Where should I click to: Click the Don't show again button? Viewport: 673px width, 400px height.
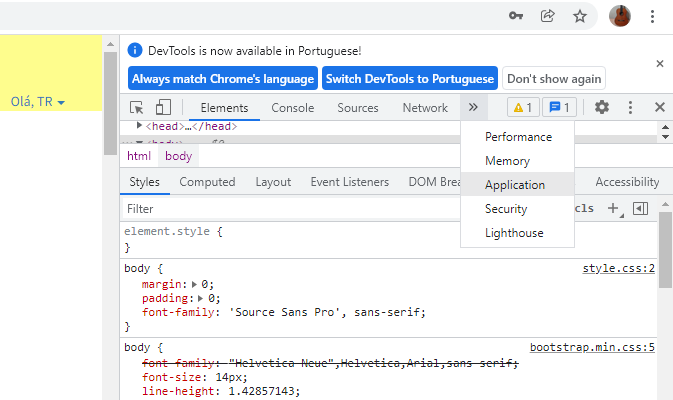(554, 79)
